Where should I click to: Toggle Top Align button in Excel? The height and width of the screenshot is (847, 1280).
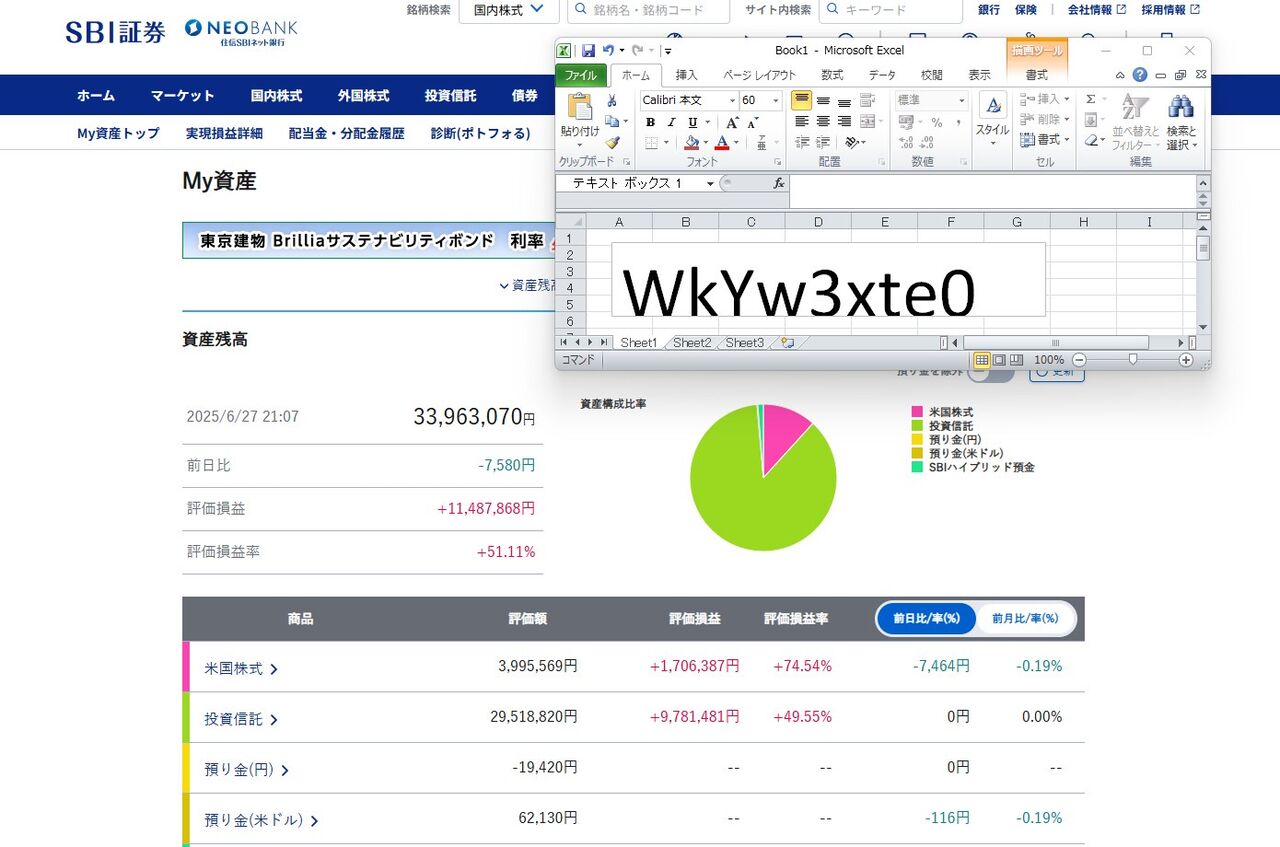[802, 100]
